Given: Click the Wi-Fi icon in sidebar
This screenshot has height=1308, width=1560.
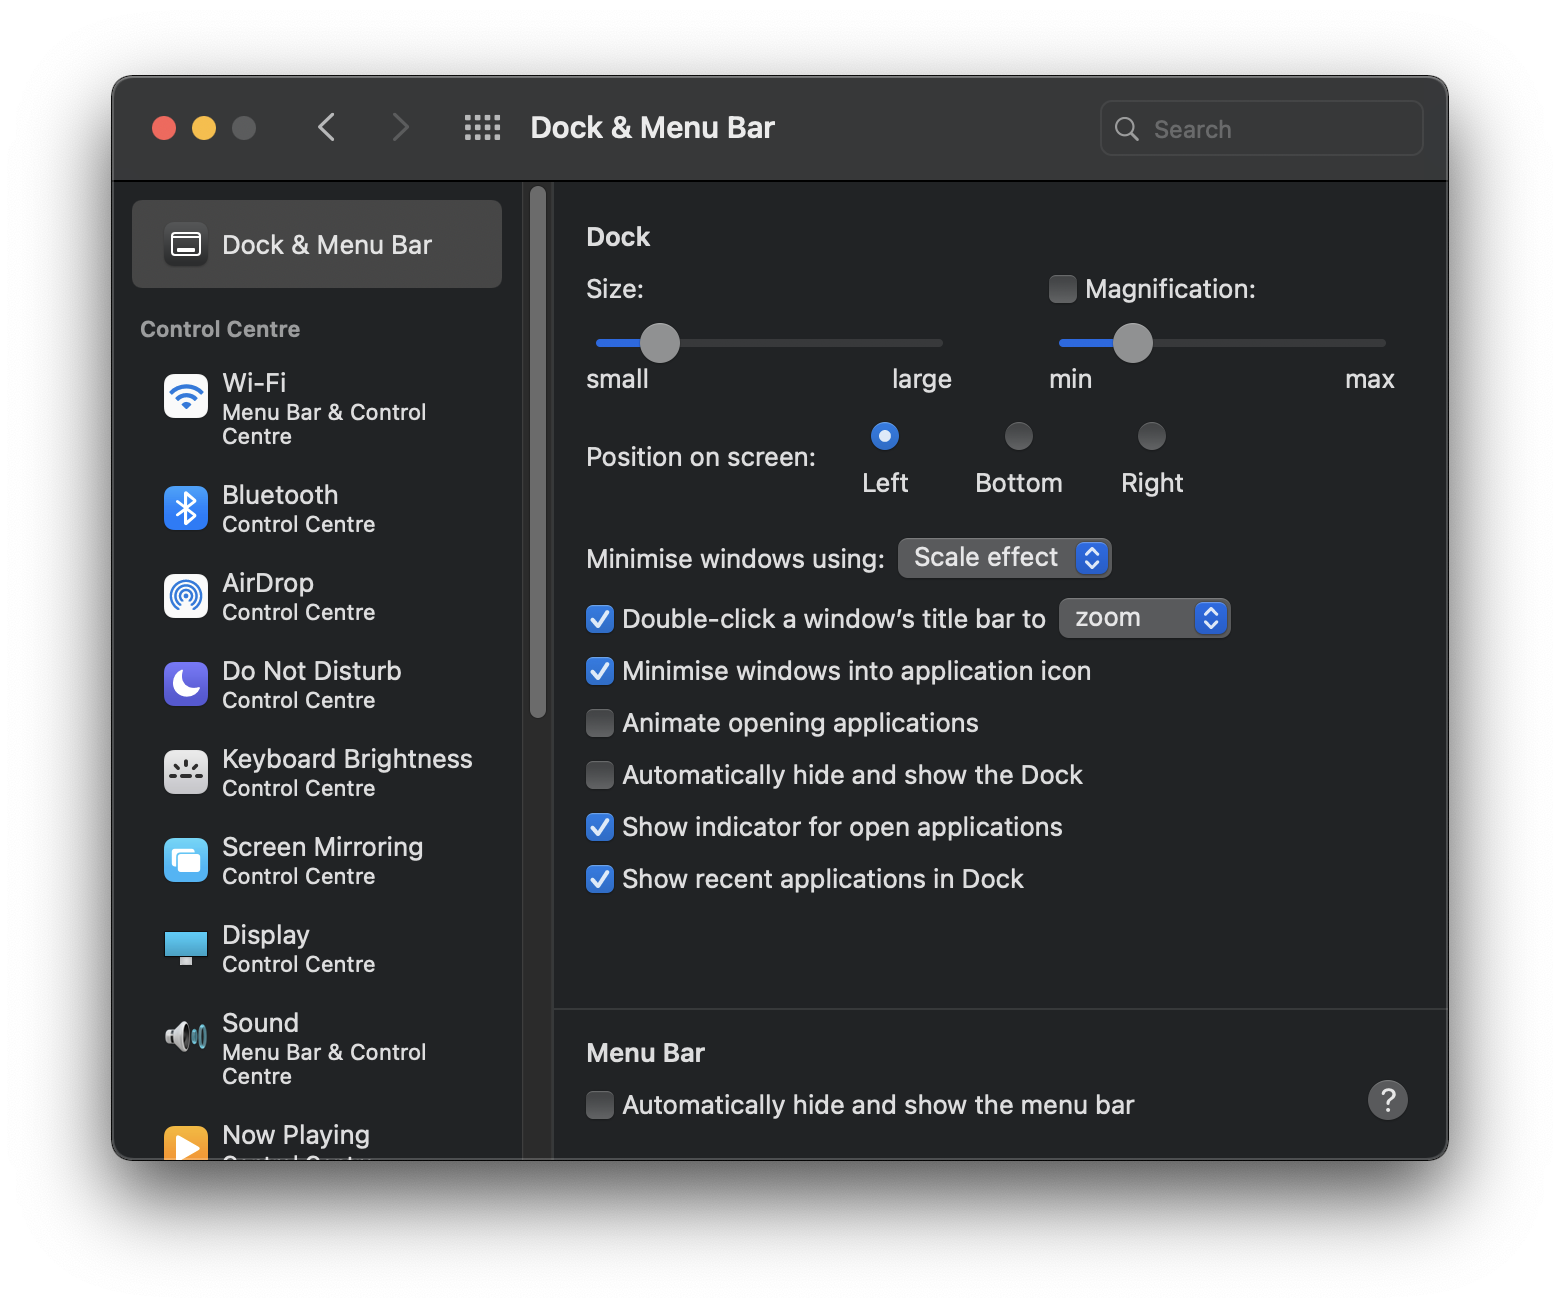Looking at the screenshot, I should coord(186,396).
